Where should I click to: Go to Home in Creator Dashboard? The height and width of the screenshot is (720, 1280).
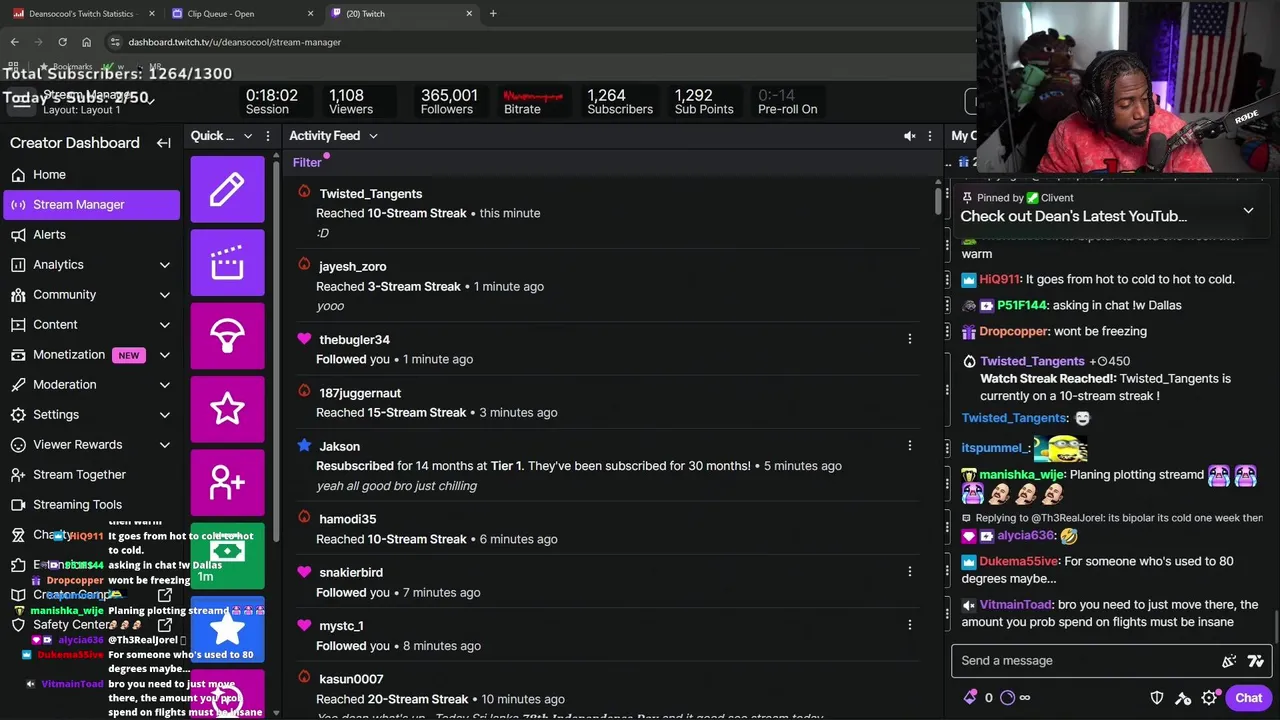click(91, 175)
